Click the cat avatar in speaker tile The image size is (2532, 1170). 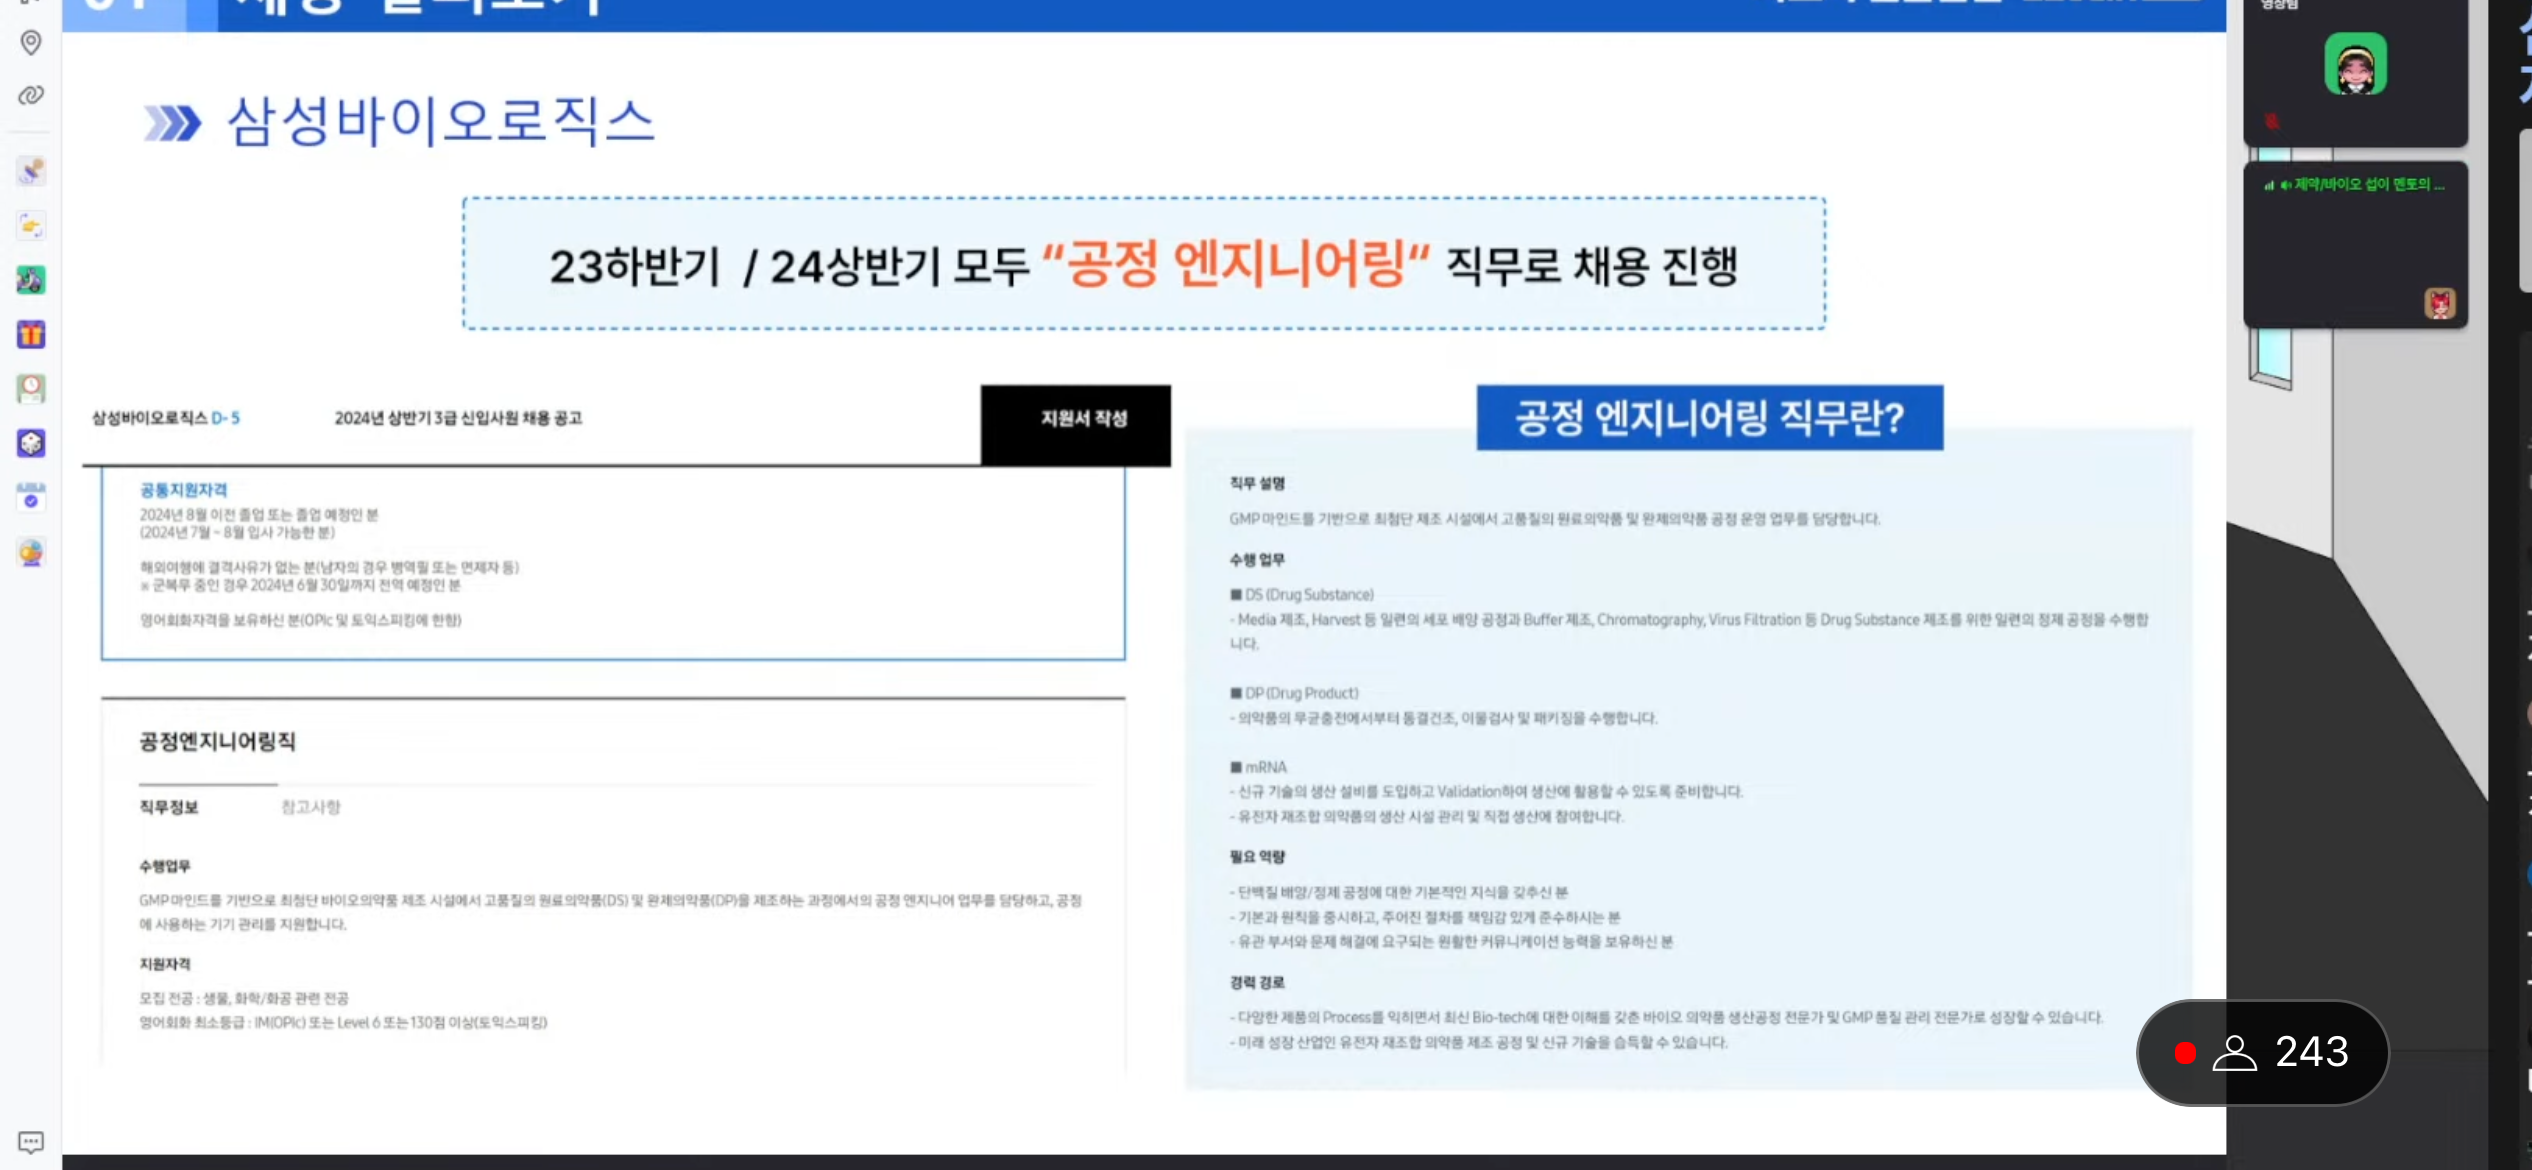pyautogui.click(x=2440, y=304)
